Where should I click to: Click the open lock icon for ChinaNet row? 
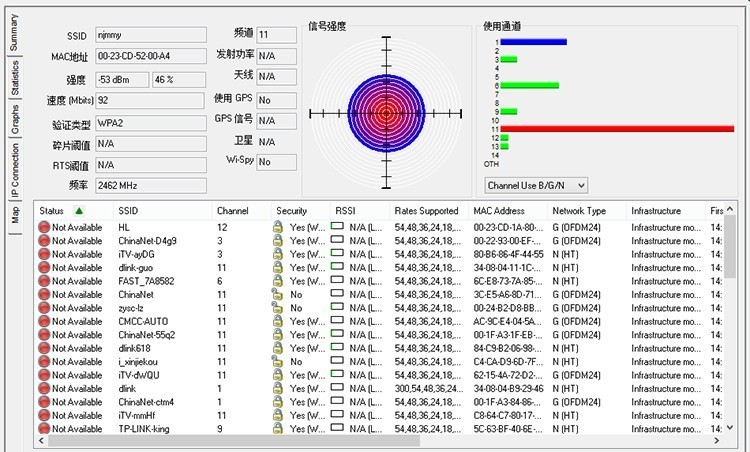tap(277, 294)
